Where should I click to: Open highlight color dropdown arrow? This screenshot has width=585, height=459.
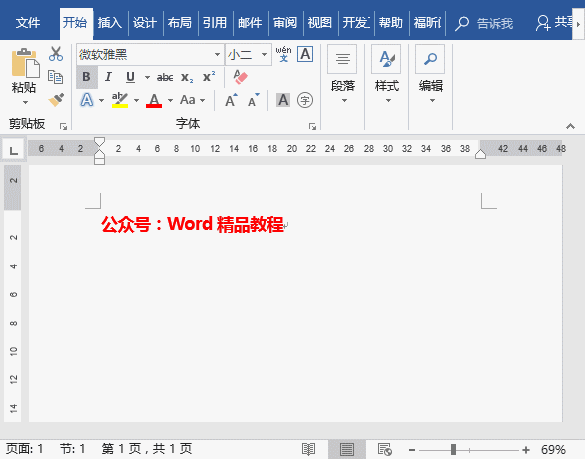coord(137,100)
